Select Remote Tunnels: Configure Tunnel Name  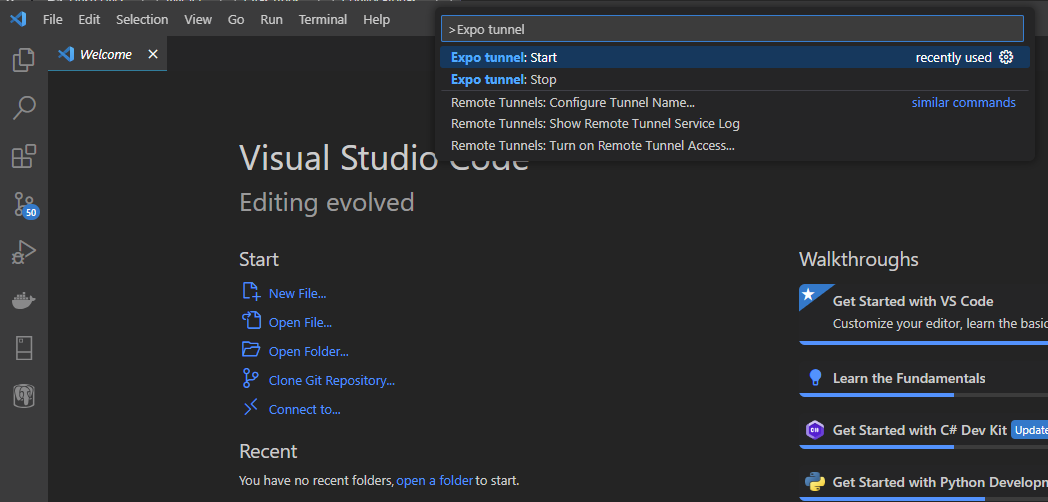tap(735, 103)
